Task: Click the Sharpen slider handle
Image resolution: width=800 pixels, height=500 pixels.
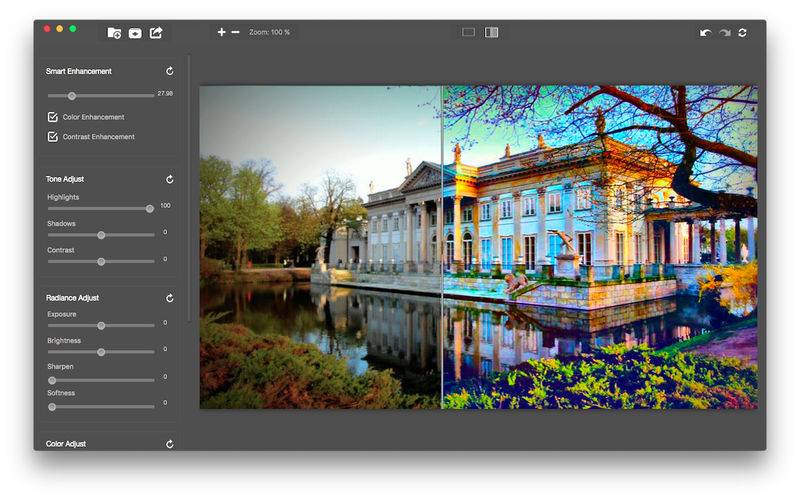Action: click(52, 380)
